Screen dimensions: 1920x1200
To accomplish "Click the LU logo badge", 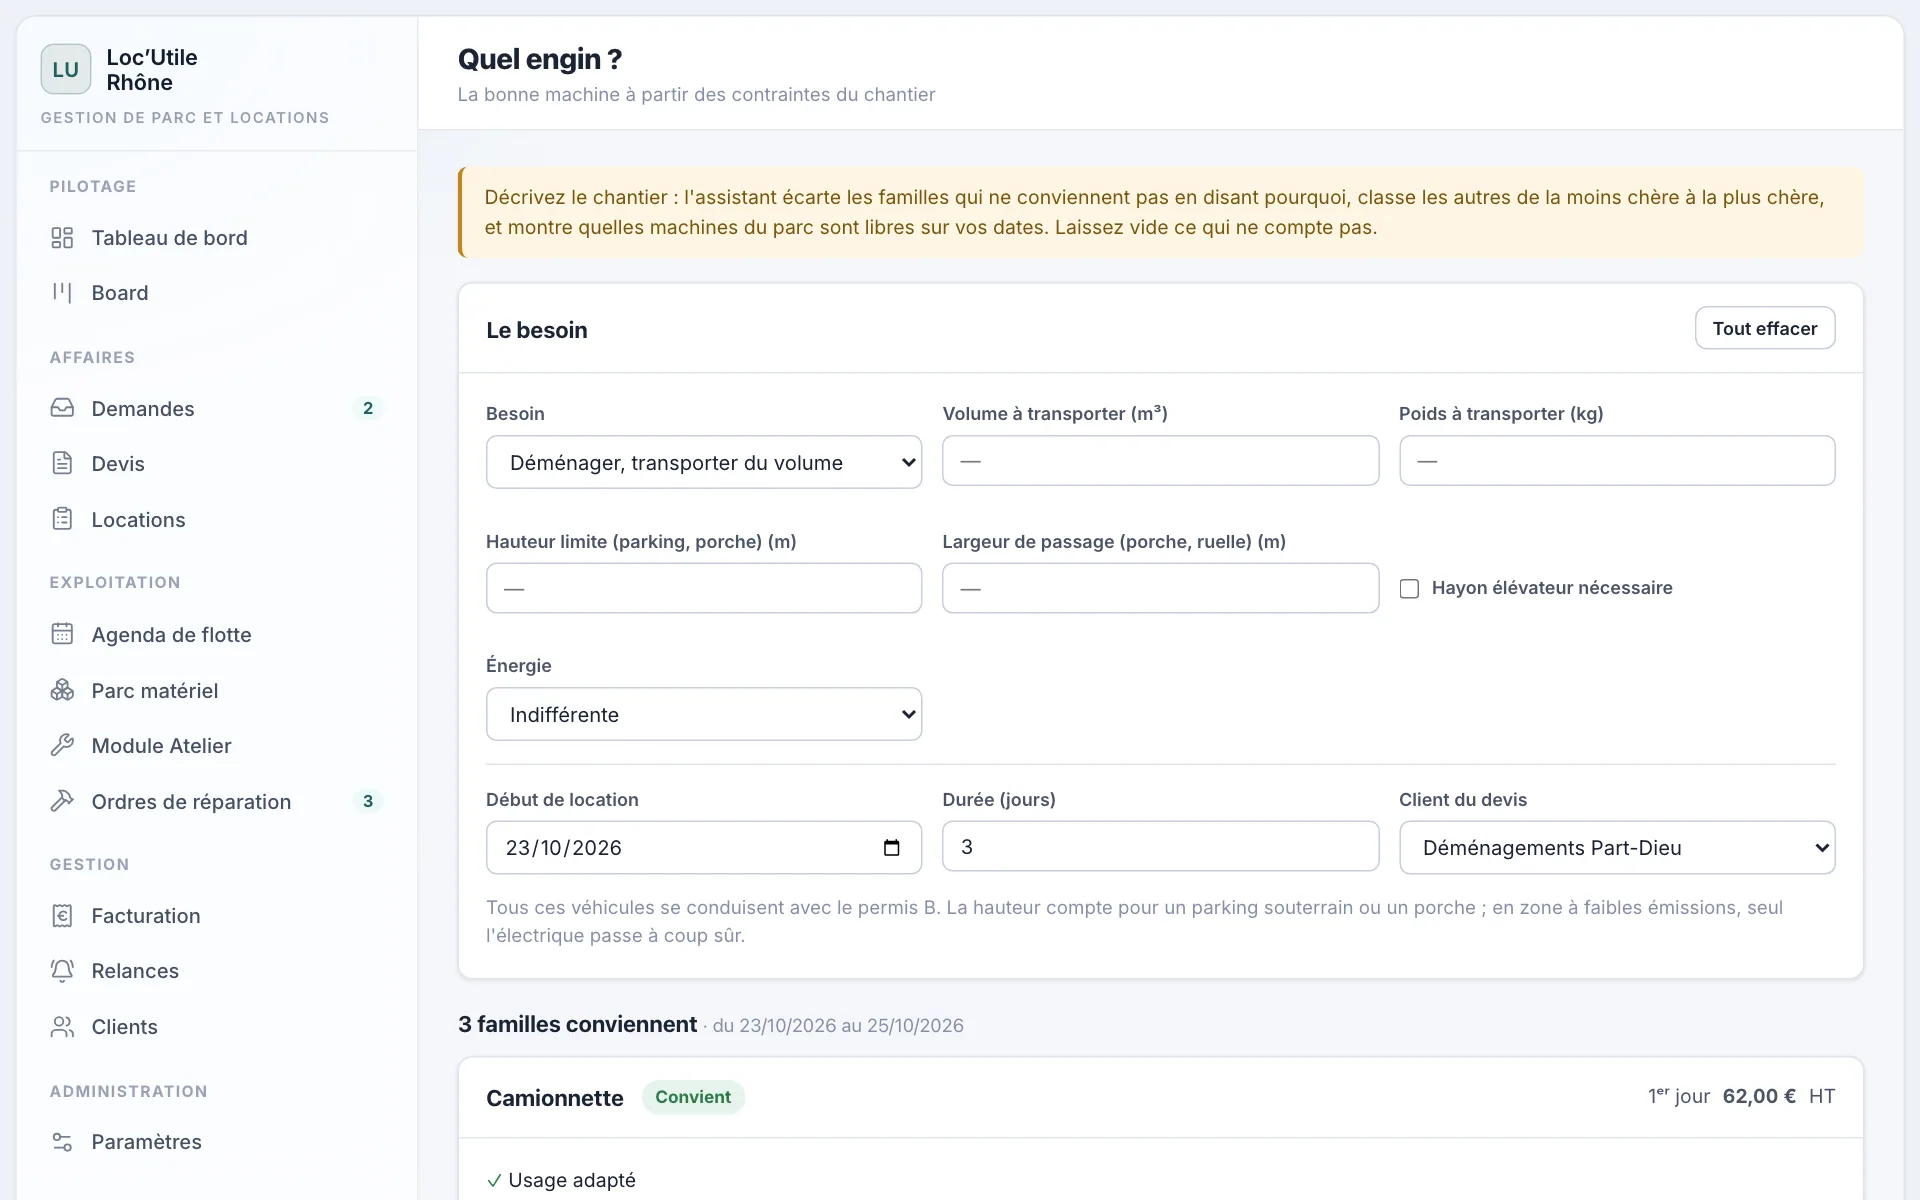I will coord(66,69).
